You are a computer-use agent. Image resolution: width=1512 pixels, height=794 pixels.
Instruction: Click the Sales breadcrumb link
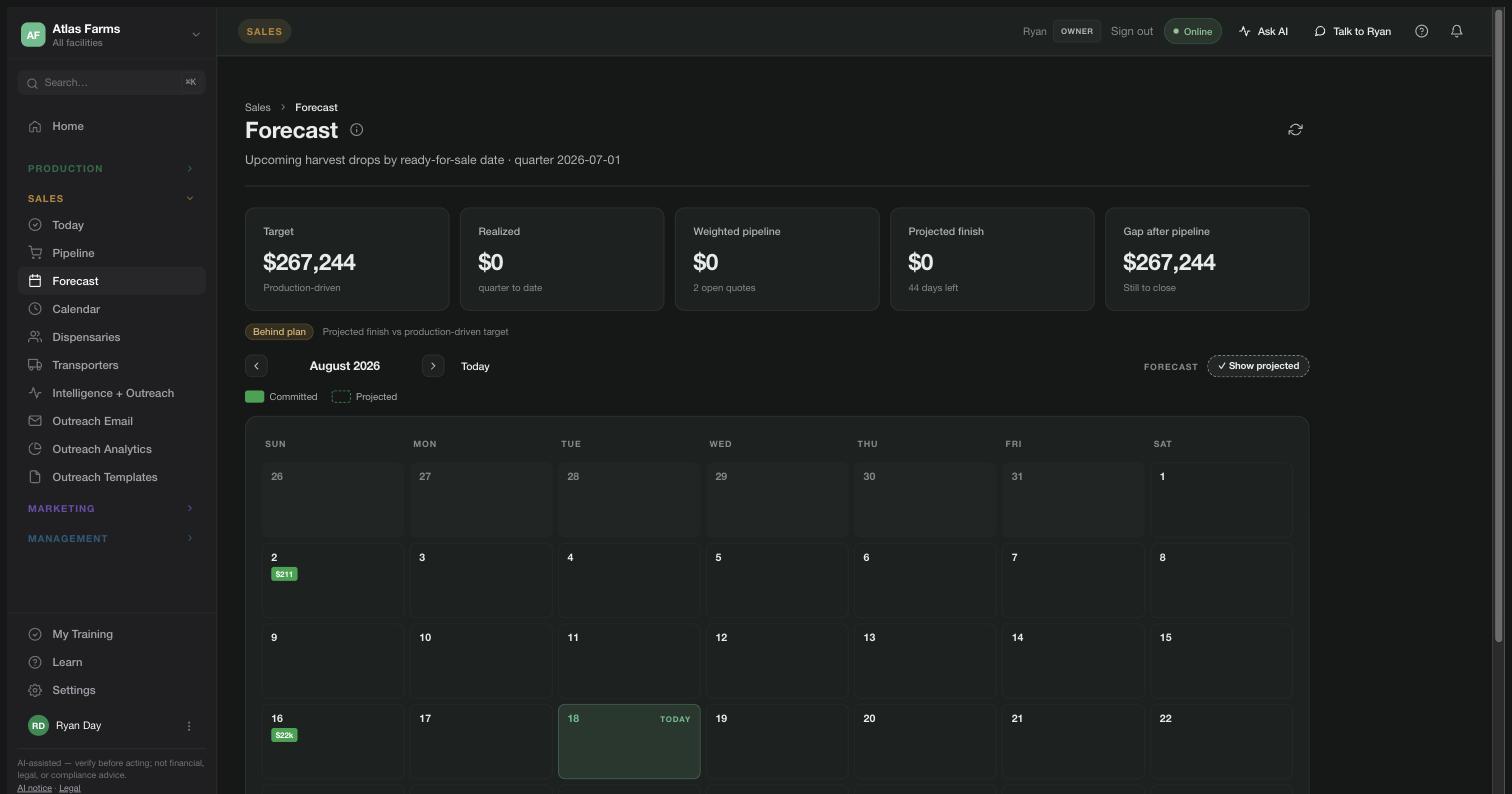258,107
